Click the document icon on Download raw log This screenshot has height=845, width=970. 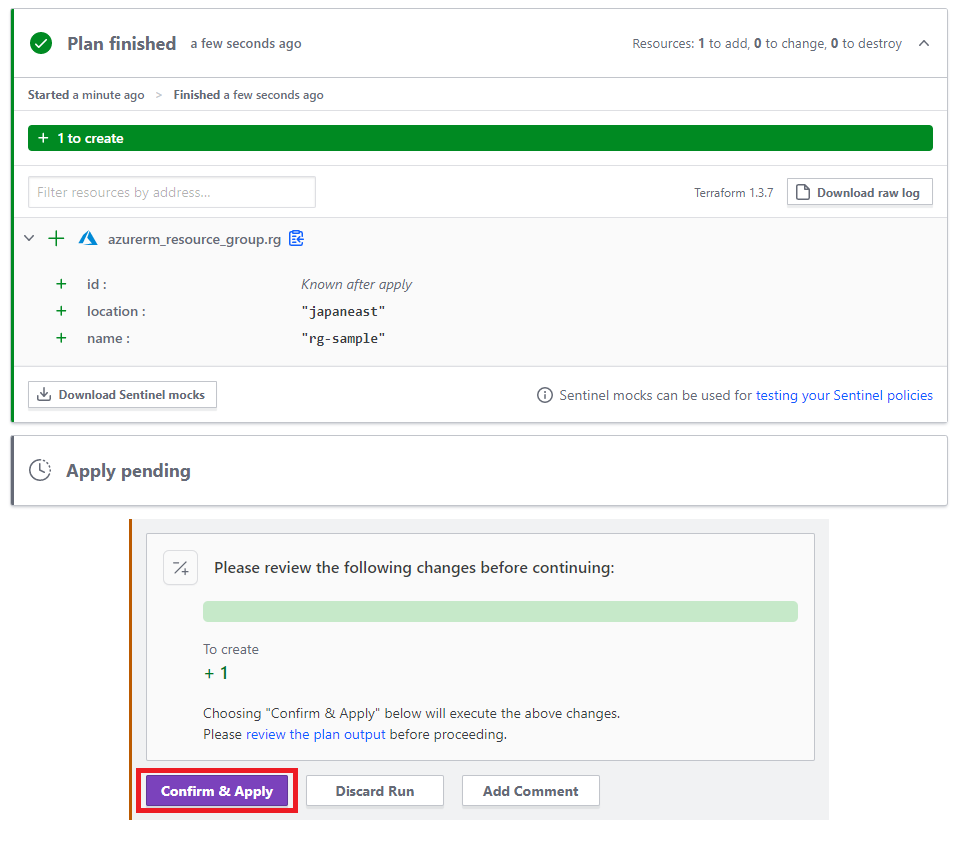(803, 192)
